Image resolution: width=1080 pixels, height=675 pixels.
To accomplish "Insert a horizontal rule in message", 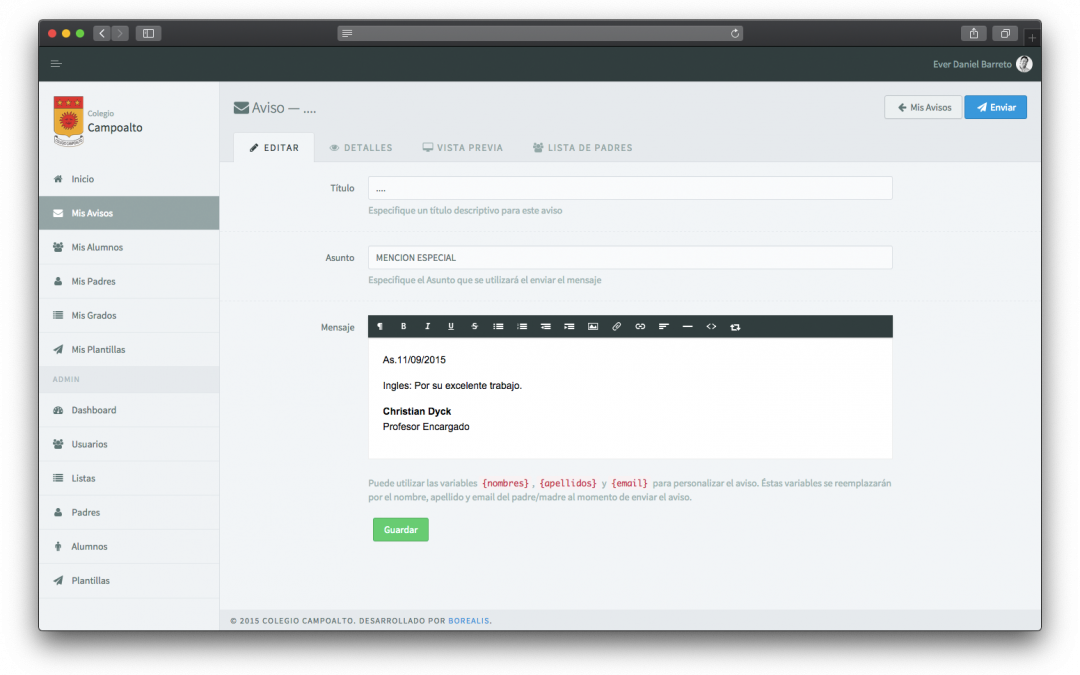I will (x=687, y=327).
